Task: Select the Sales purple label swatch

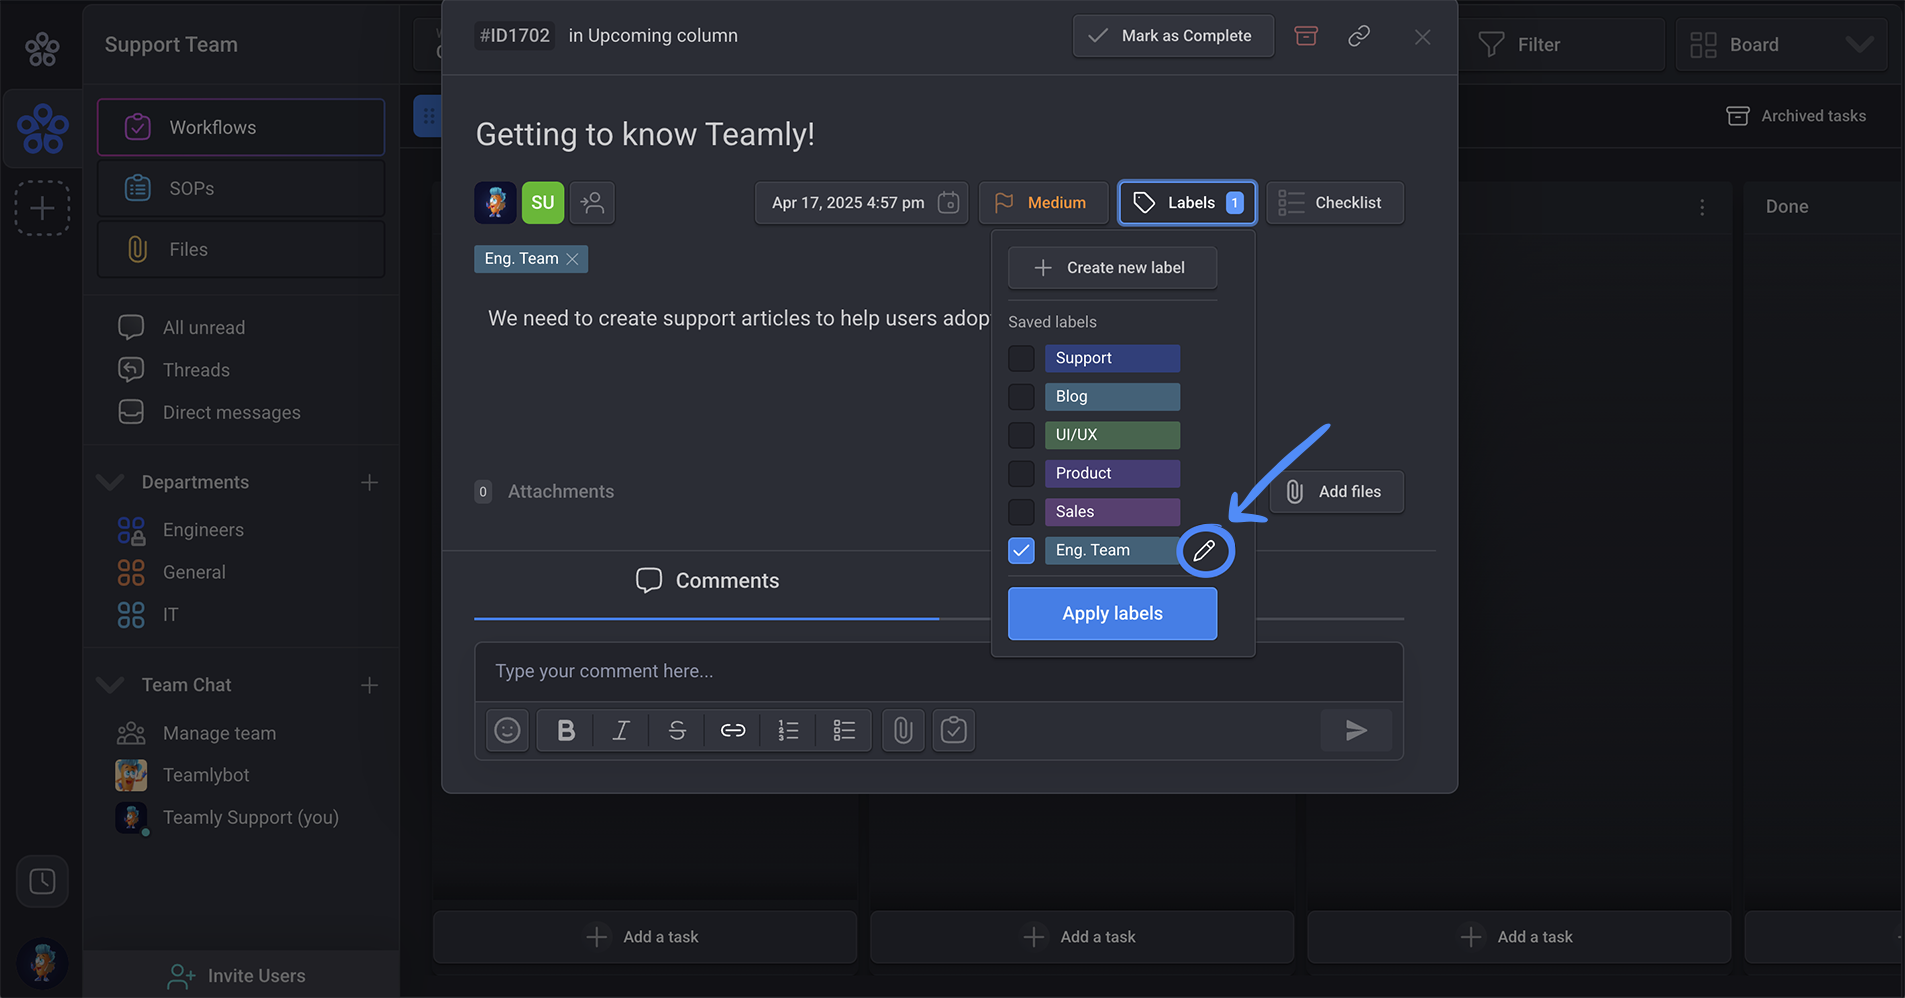Action: [x=1112, y=512]
